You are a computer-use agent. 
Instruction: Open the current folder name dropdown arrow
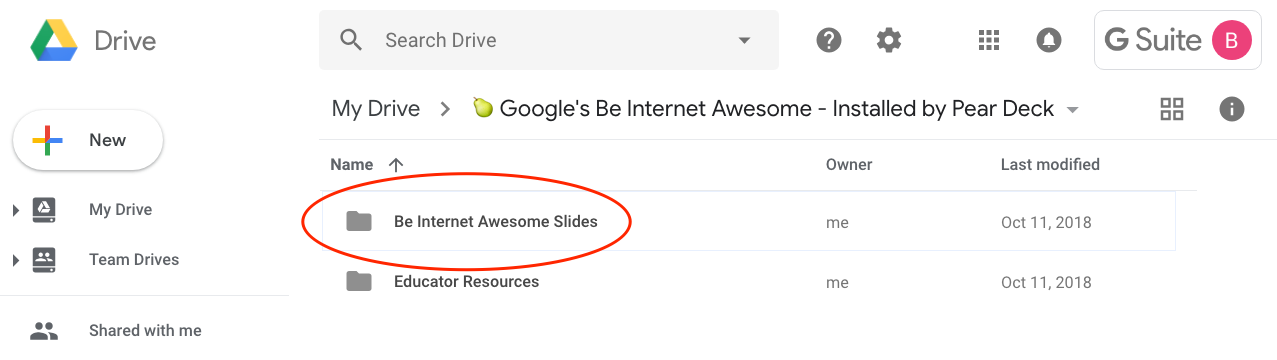pos(1073,110)
